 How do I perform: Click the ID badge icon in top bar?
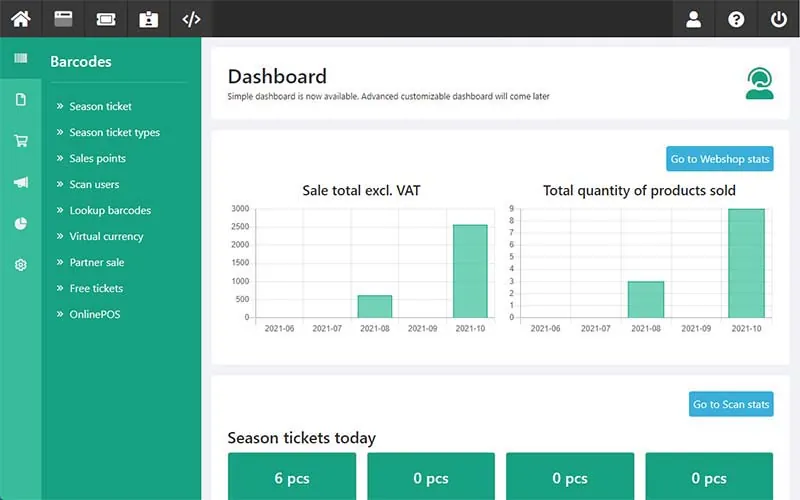[148, 19]
